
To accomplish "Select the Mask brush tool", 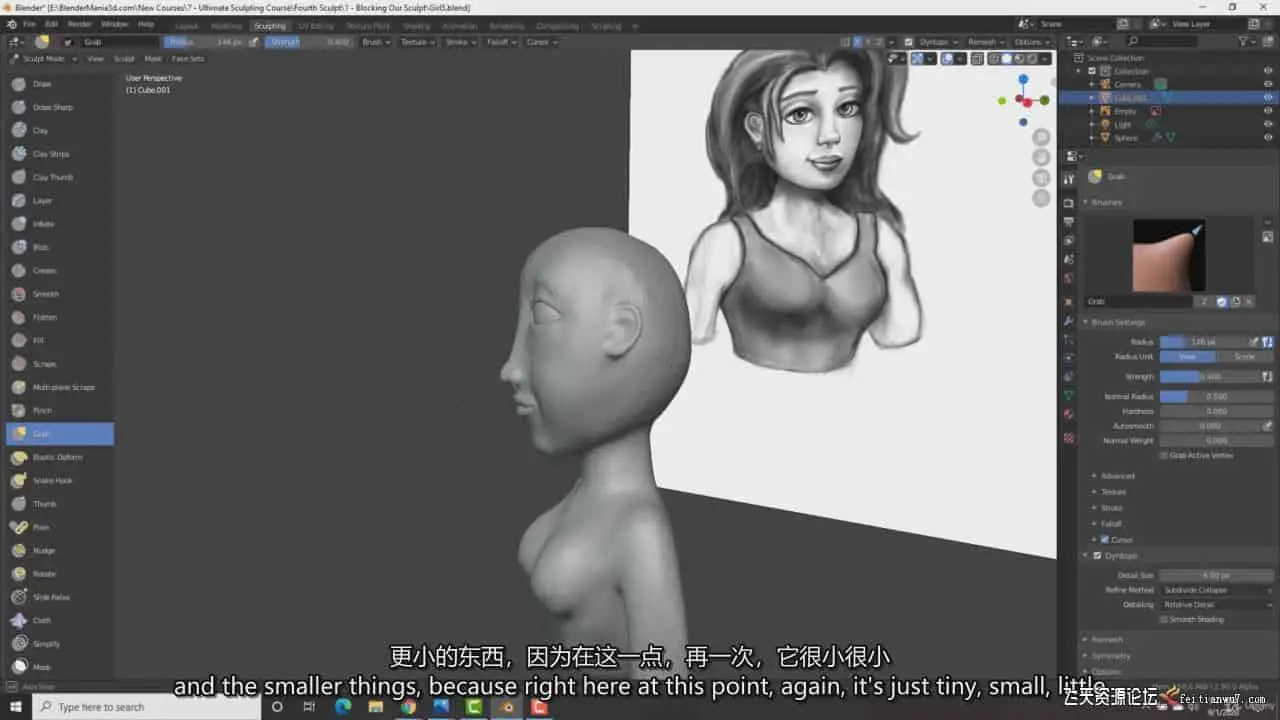I will tap(41, 667).
